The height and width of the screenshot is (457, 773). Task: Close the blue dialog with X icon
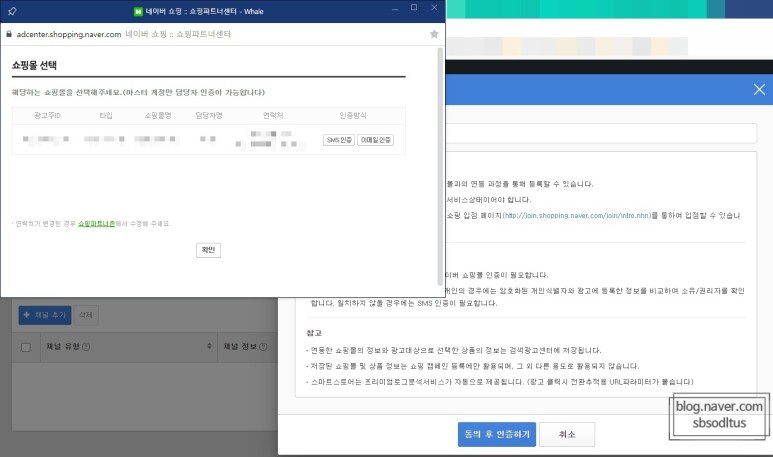click(759, 89)
